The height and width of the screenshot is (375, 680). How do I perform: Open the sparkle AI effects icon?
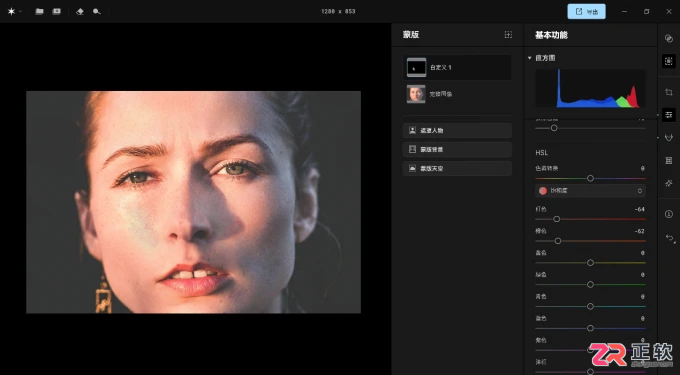669,183
